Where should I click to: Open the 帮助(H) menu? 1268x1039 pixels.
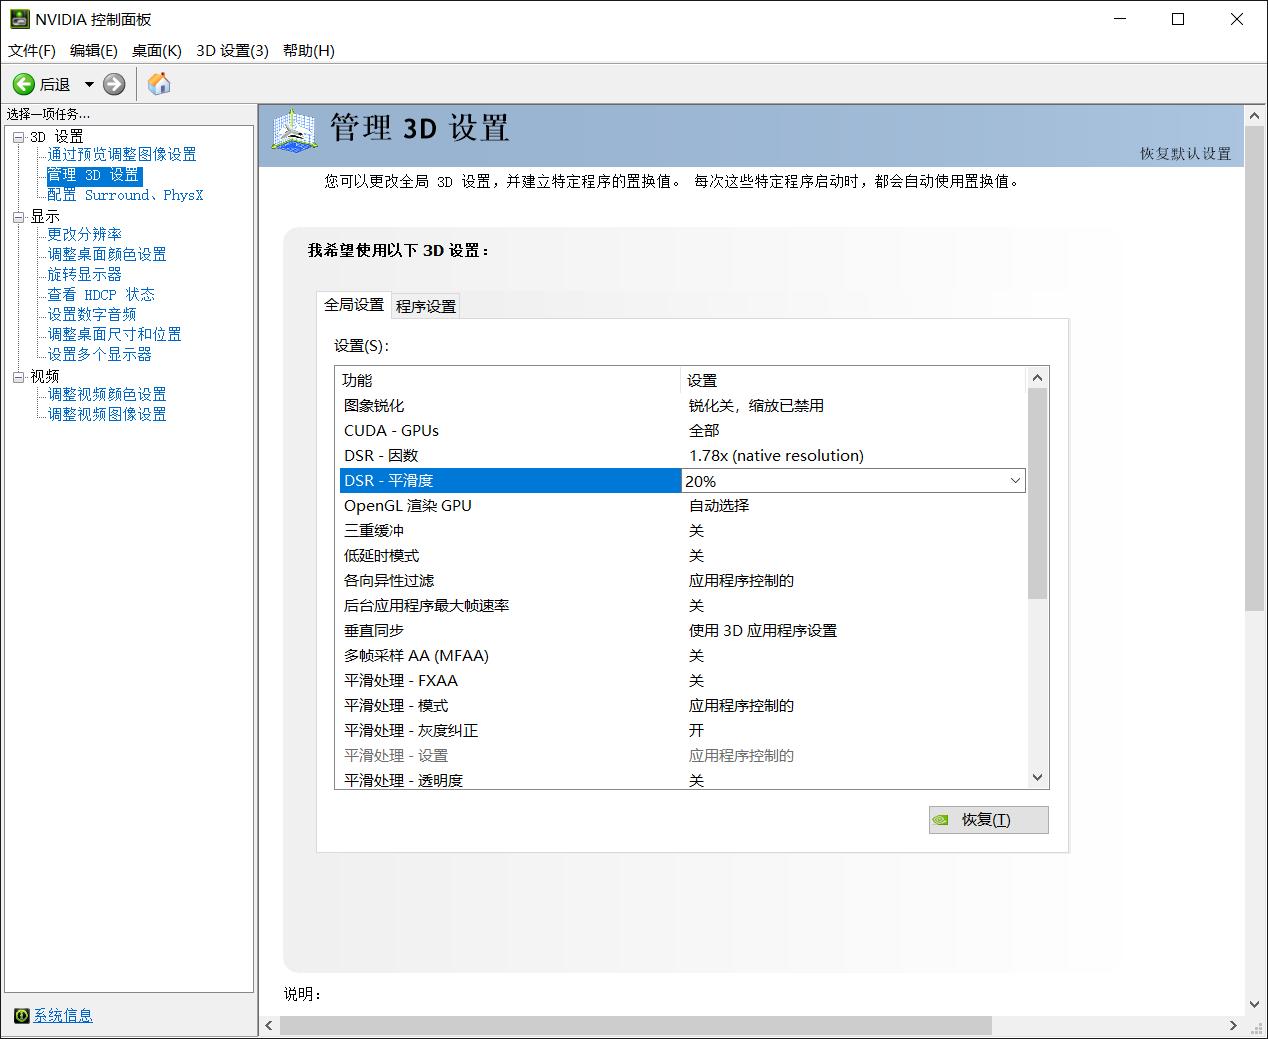click(308, 50)
